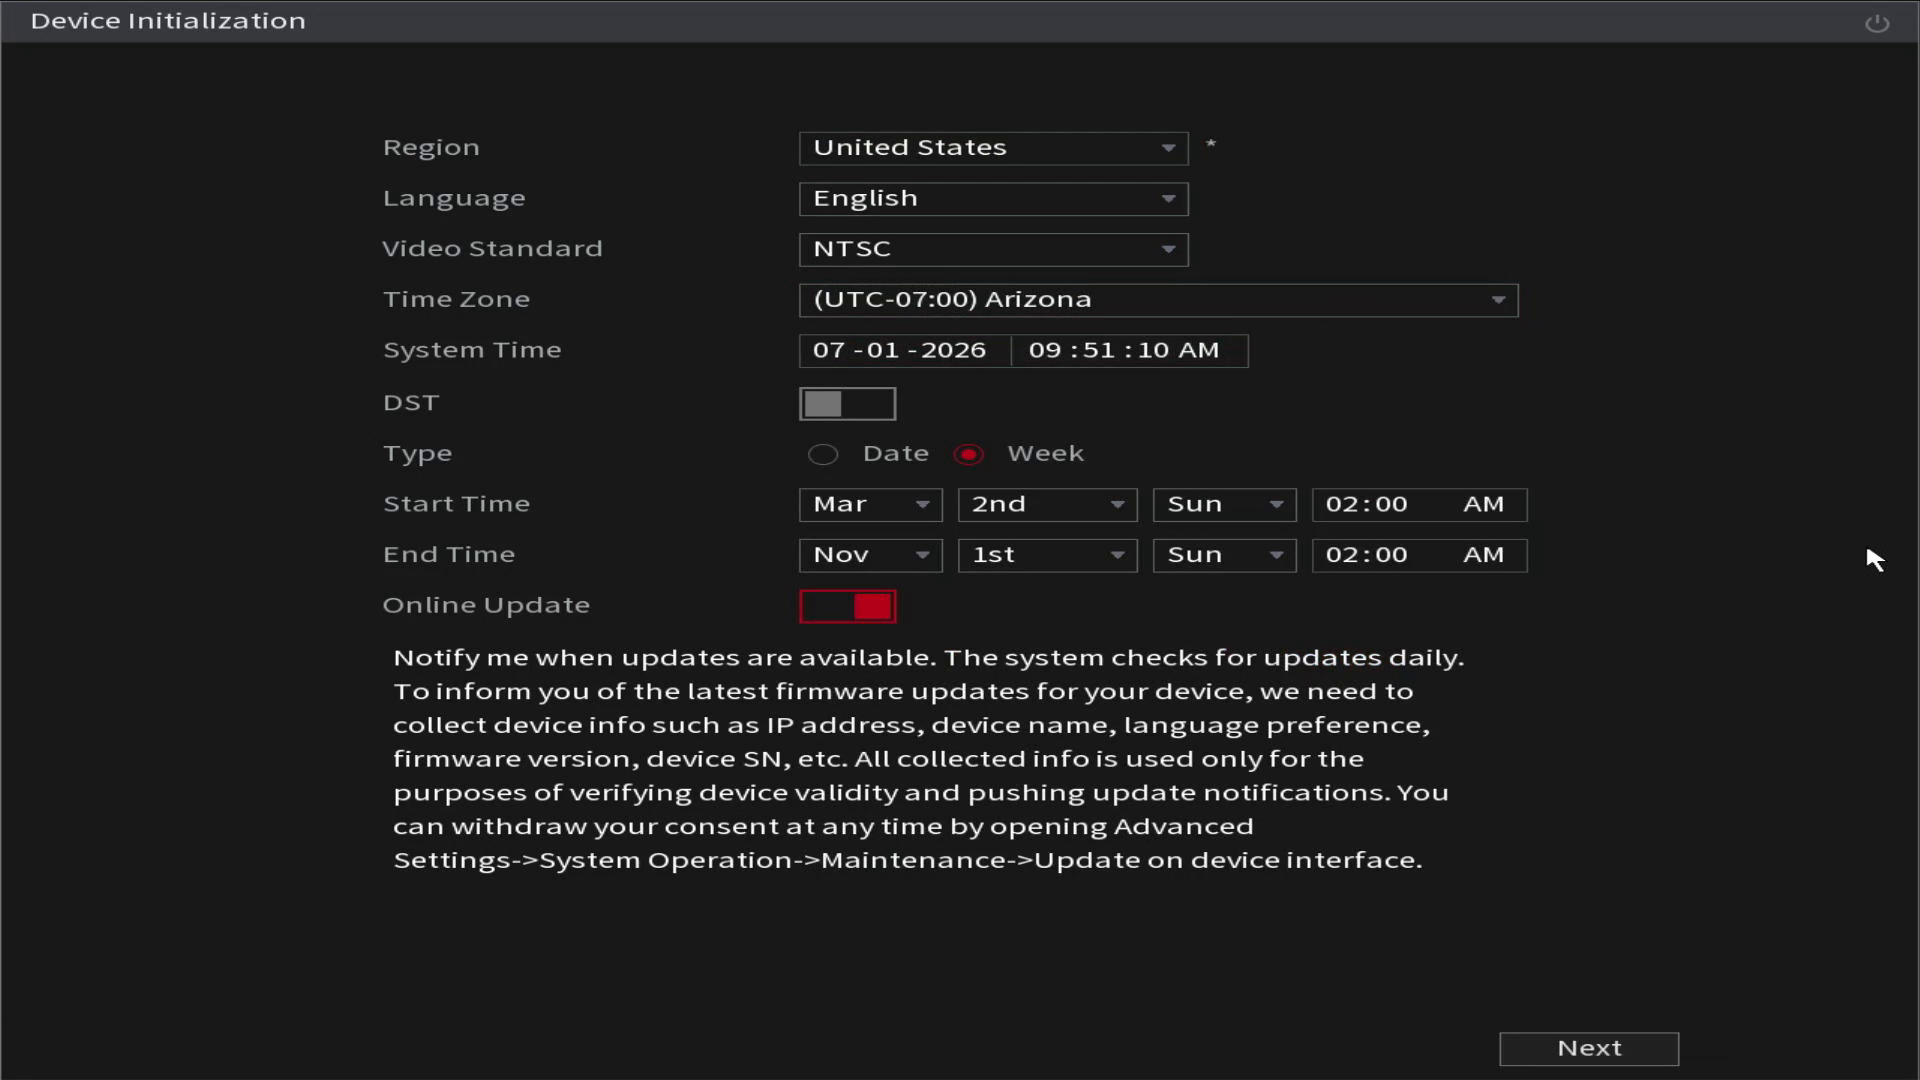Click Start Time hour field 02:00 AM

[1419, 505]
